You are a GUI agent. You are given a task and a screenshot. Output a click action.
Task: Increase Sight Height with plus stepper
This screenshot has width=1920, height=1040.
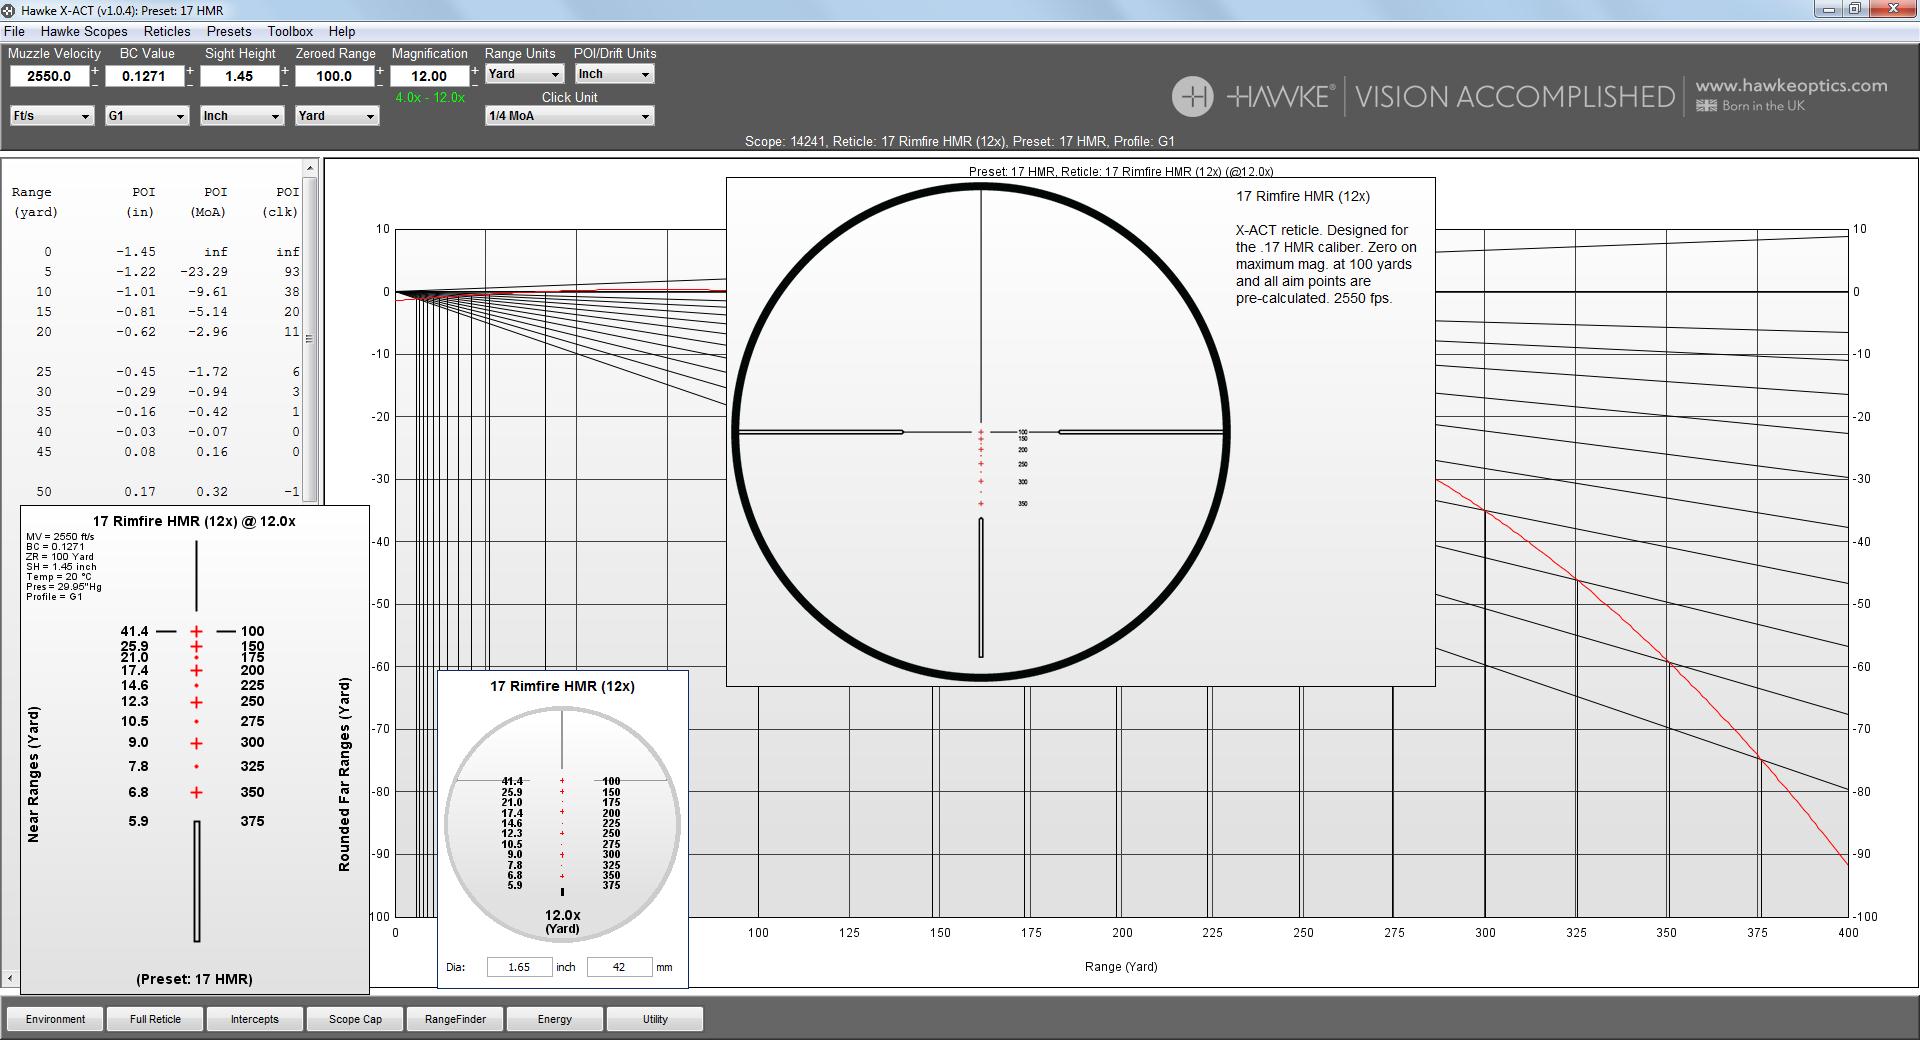pyautogui.click(x=285, y=71)
